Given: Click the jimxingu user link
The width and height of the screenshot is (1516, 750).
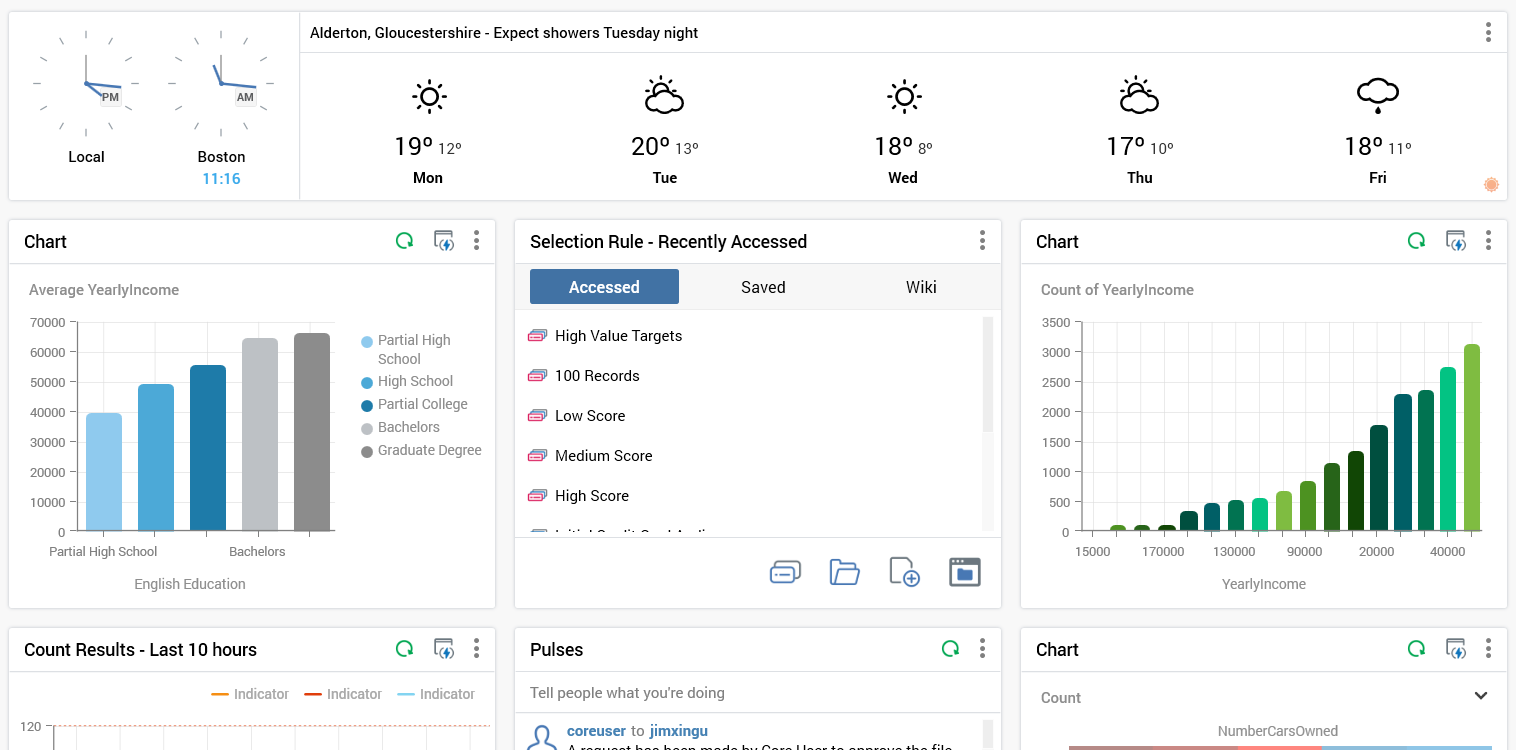Looking at the screenshot, I should point(678,731).
